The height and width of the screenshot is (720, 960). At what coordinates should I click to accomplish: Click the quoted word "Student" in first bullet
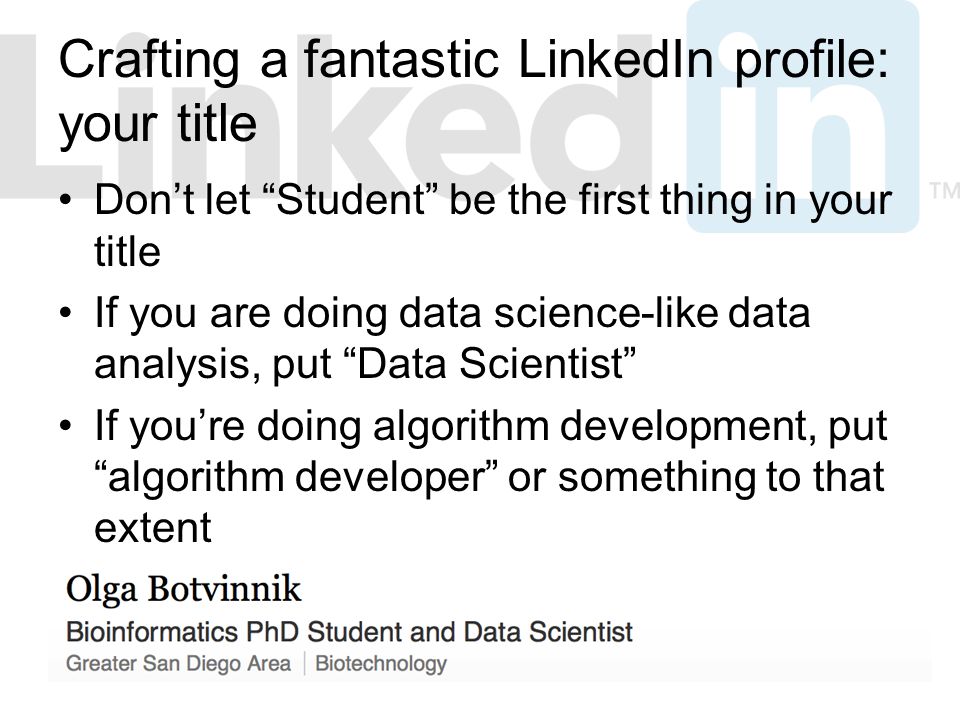point(352,200)
